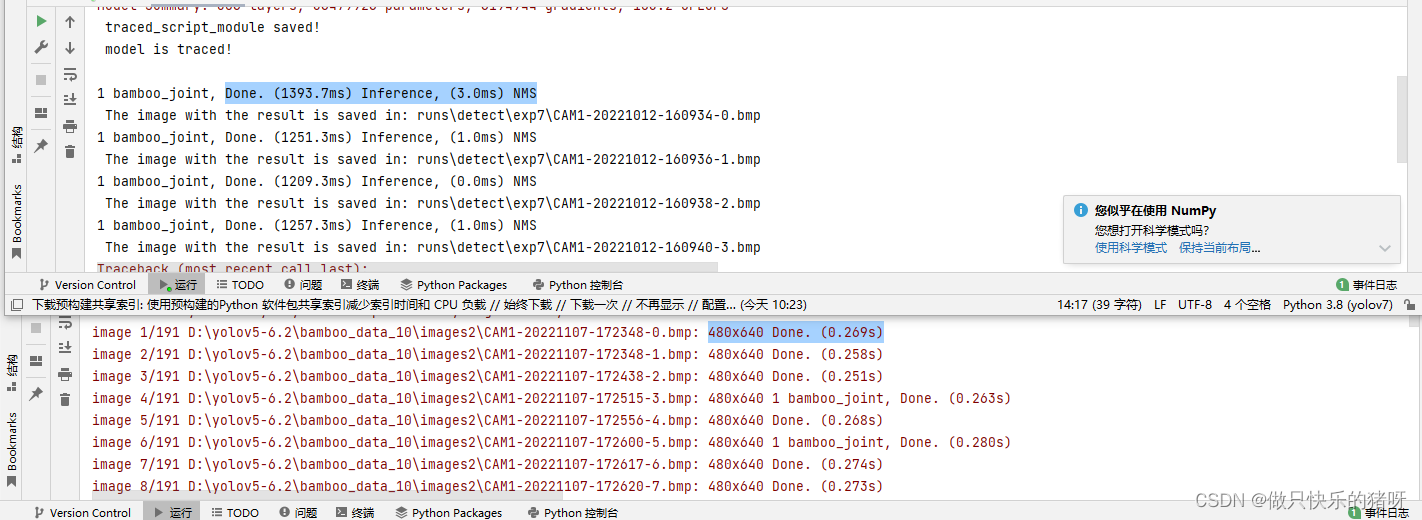Pin tab icon in upper window

[x=41, y=146]
